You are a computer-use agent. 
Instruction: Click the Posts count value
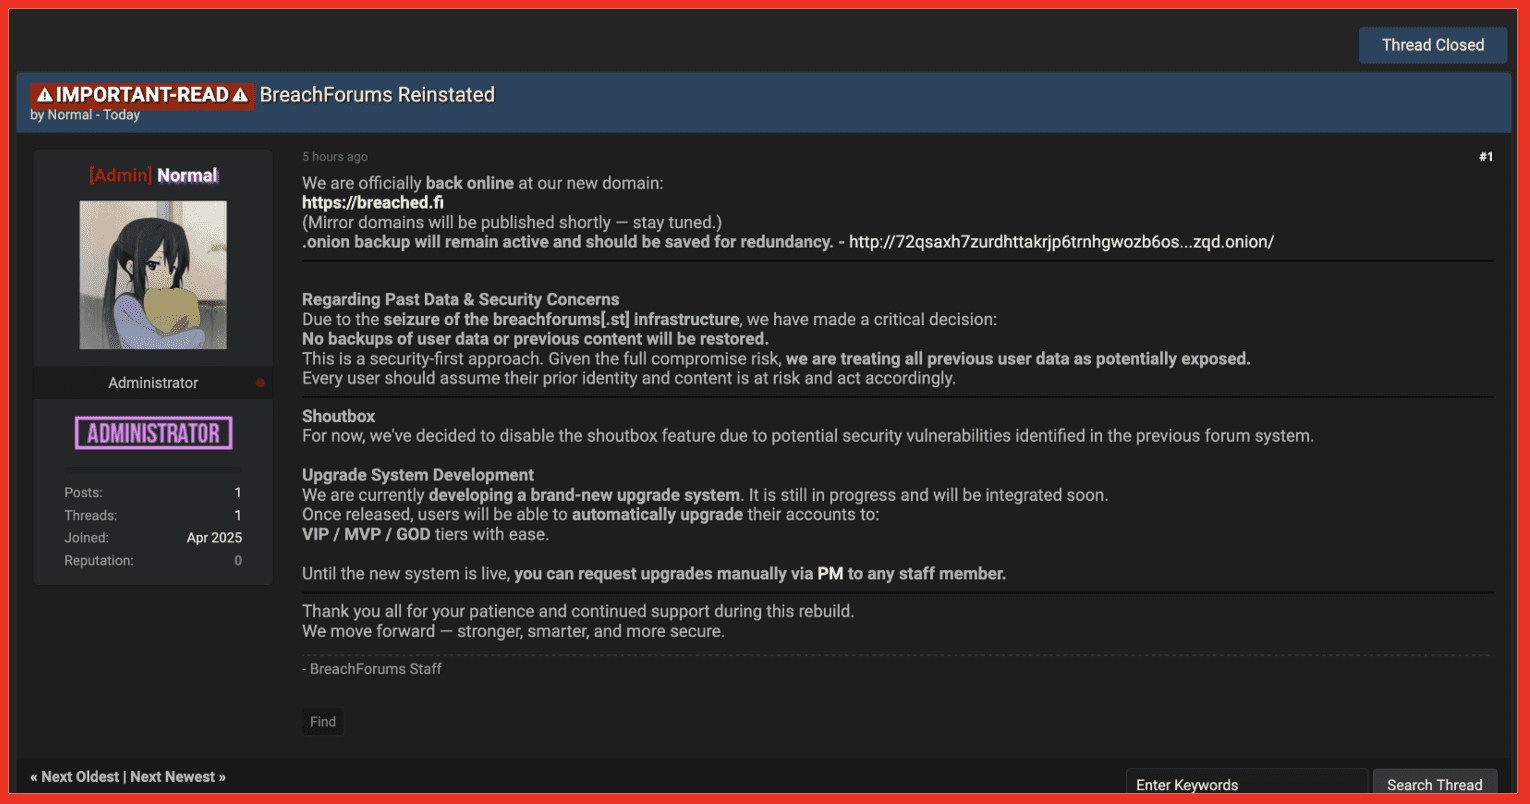[x=238, y=493]
